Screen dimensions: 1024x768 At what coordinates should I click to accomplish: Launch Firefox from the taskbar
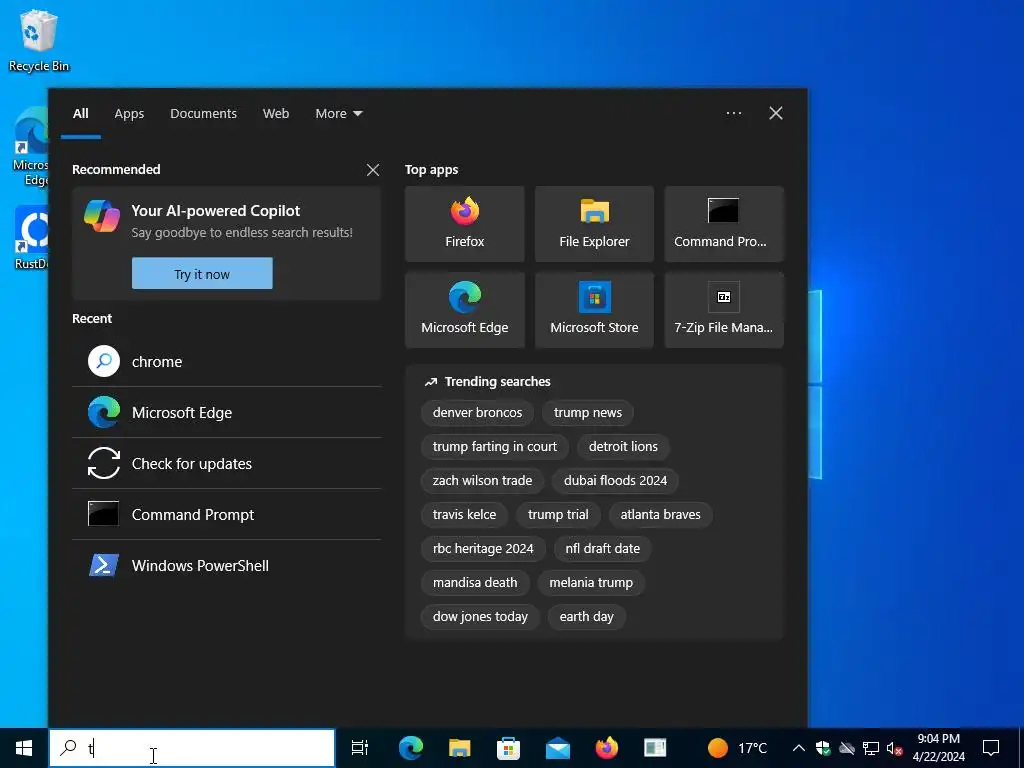607,748
